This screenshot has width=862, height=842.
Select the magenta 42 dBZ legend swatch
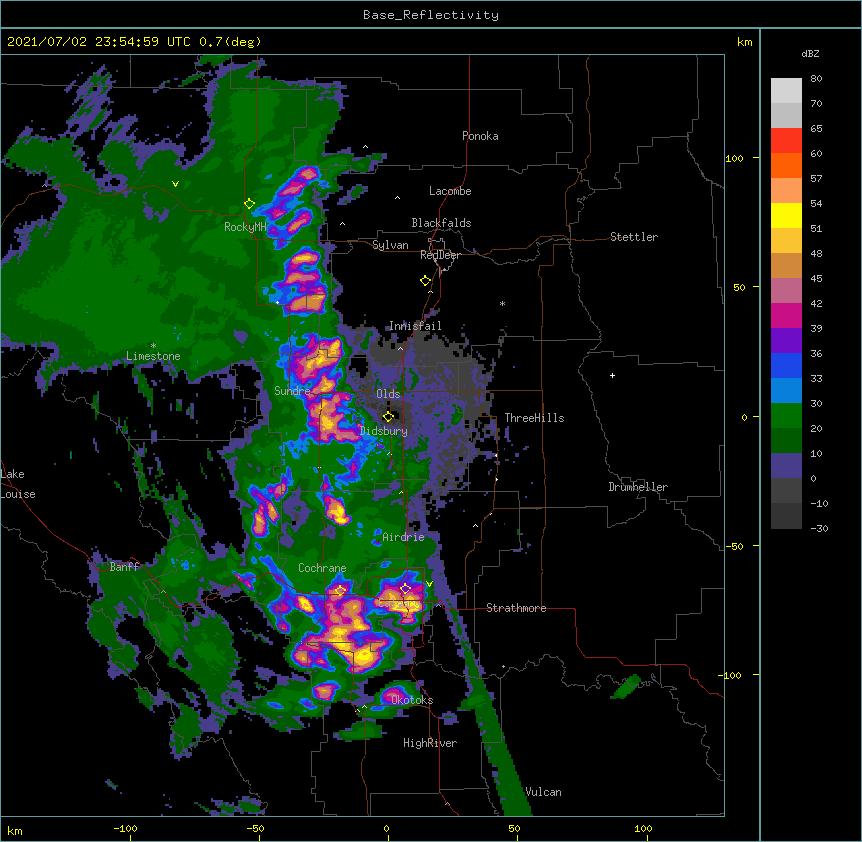click(x=786, y=315)
